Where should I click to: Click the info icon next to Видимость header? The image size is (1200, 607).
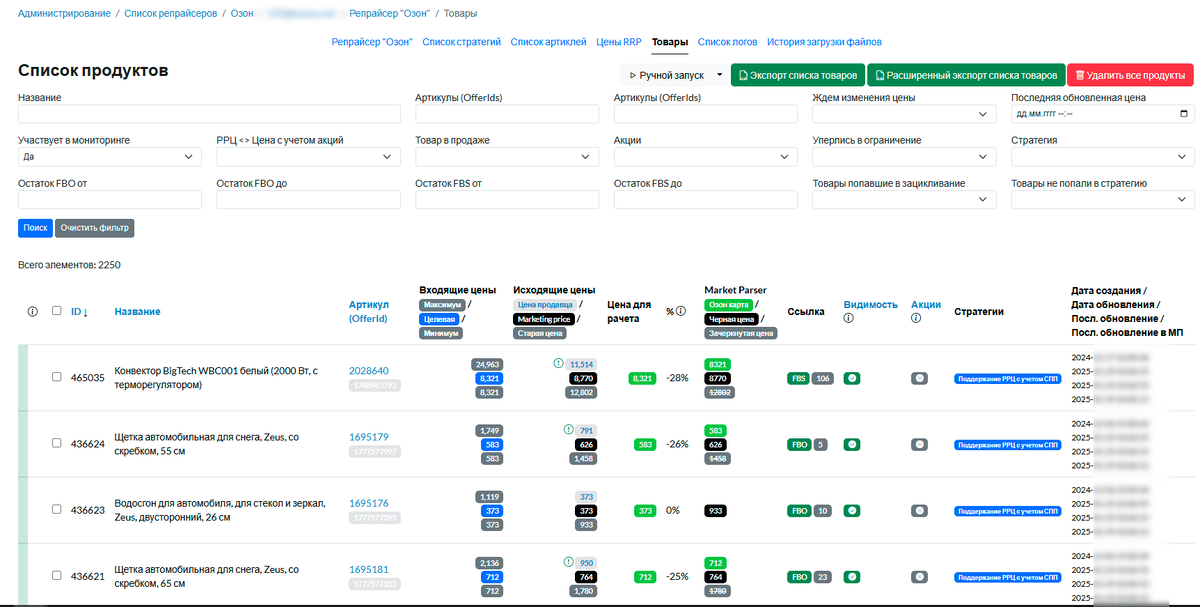pyautogui.click(x=848, y=318)
